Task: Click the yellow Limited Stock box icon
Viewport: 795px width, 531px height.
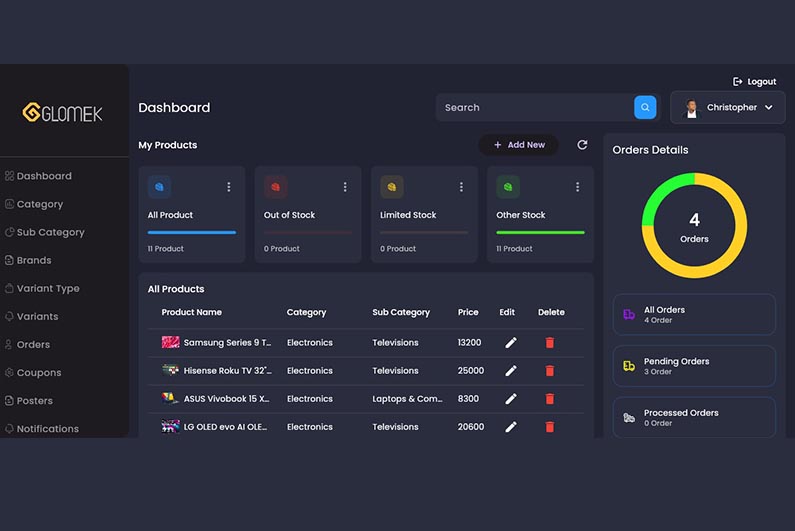Action: (391, 187)
